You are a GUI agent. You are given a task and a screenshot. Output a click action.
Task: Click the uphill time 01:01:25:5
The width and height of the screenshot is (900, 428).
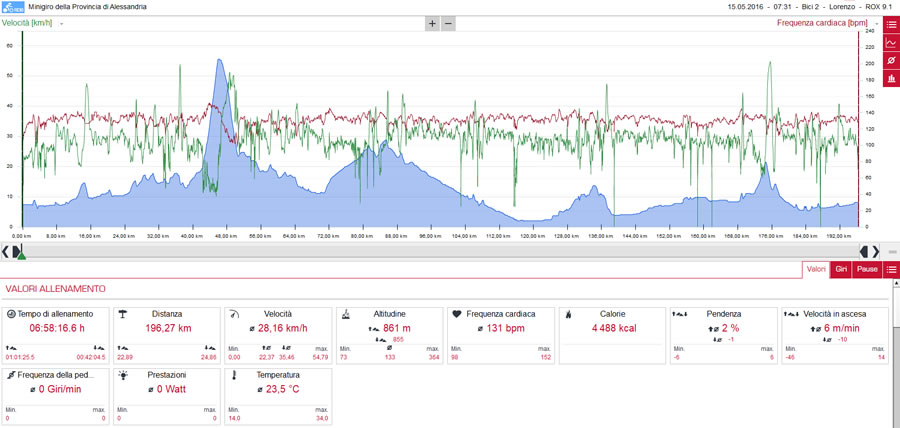[x=20, y=357]
